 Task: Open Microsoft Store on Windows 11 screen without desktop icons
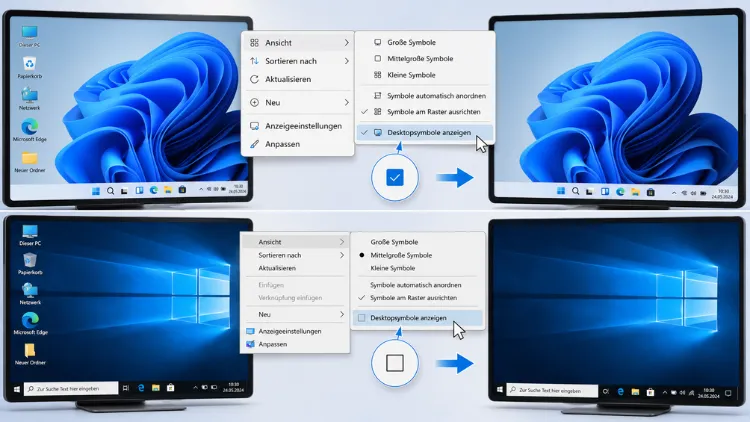point(650,192)
